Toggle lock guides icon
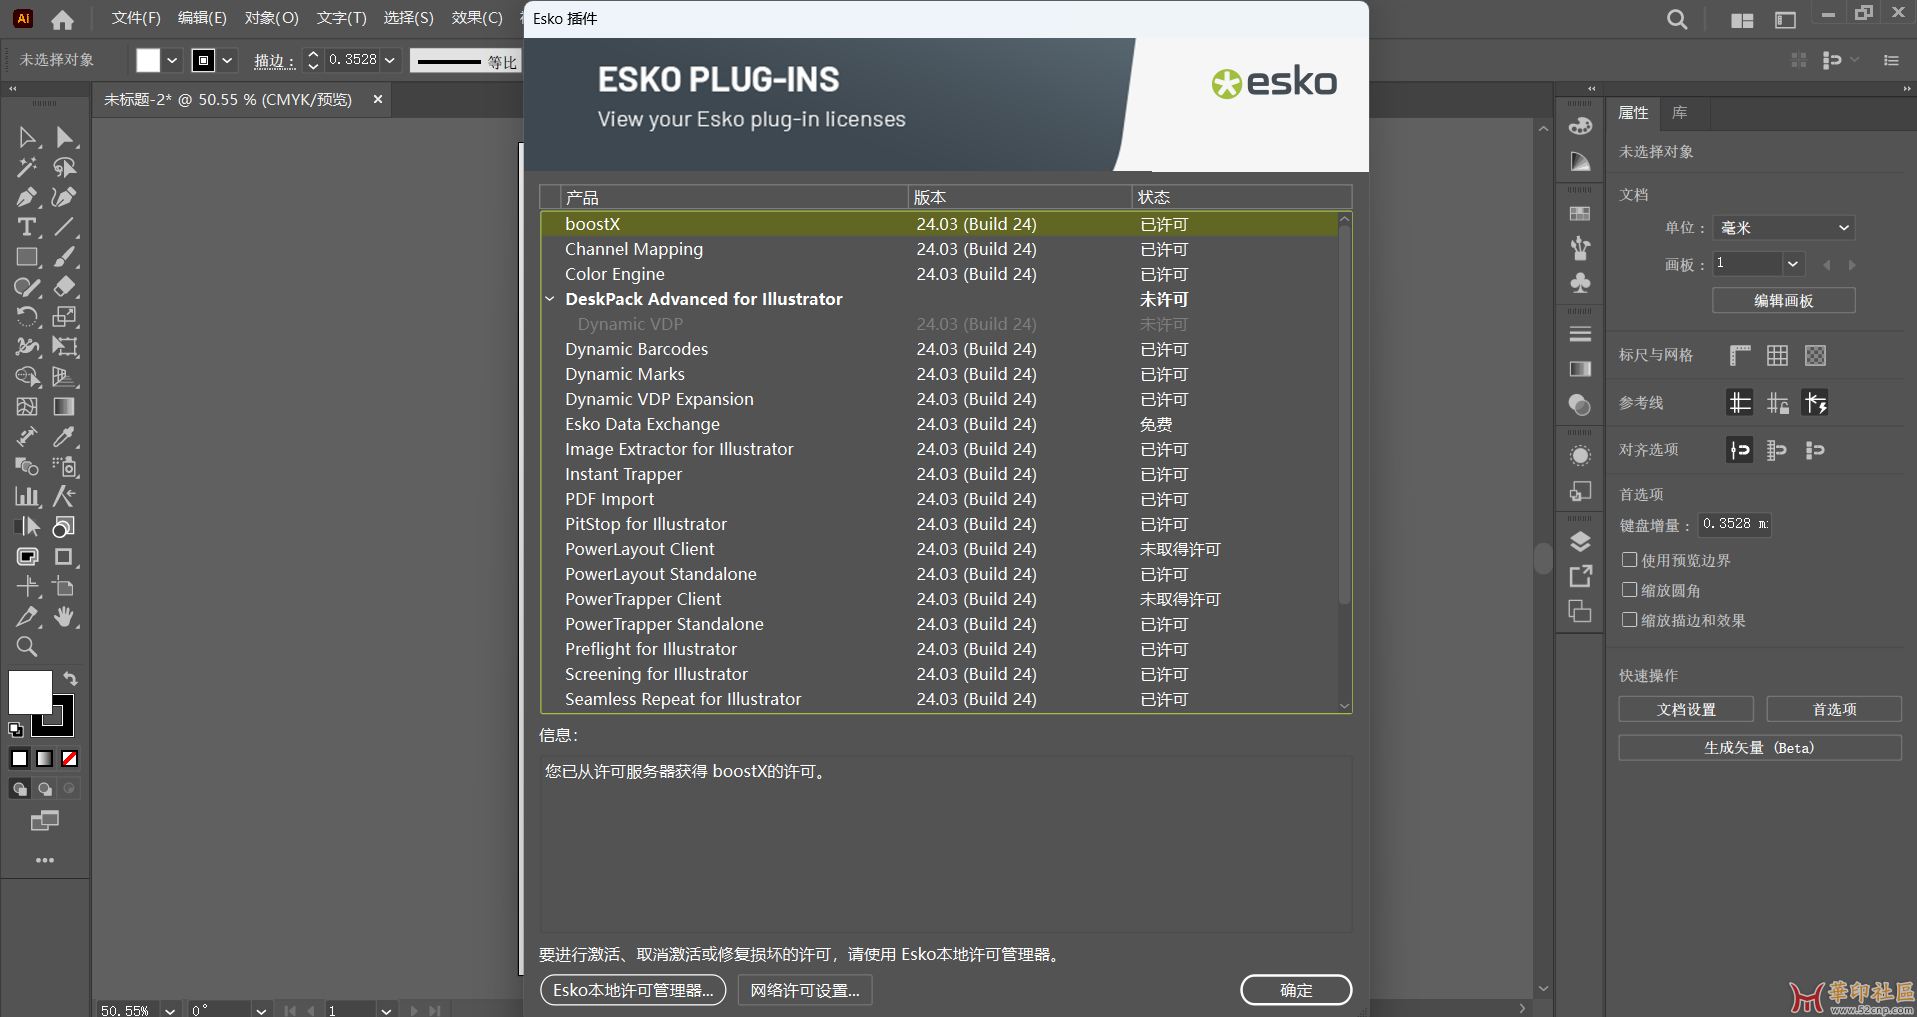 coord(1778,403)
